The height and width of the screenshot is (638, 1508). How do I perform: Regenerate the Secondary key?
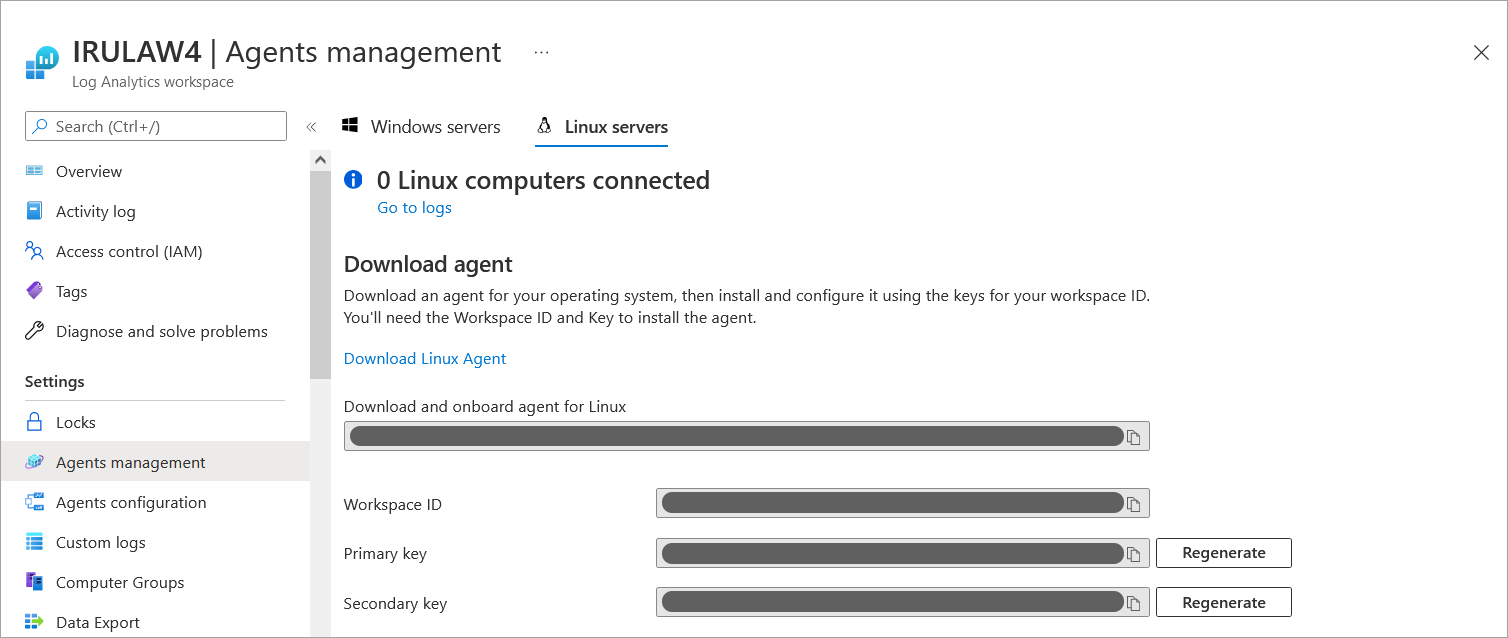(x=1223, y=603)
